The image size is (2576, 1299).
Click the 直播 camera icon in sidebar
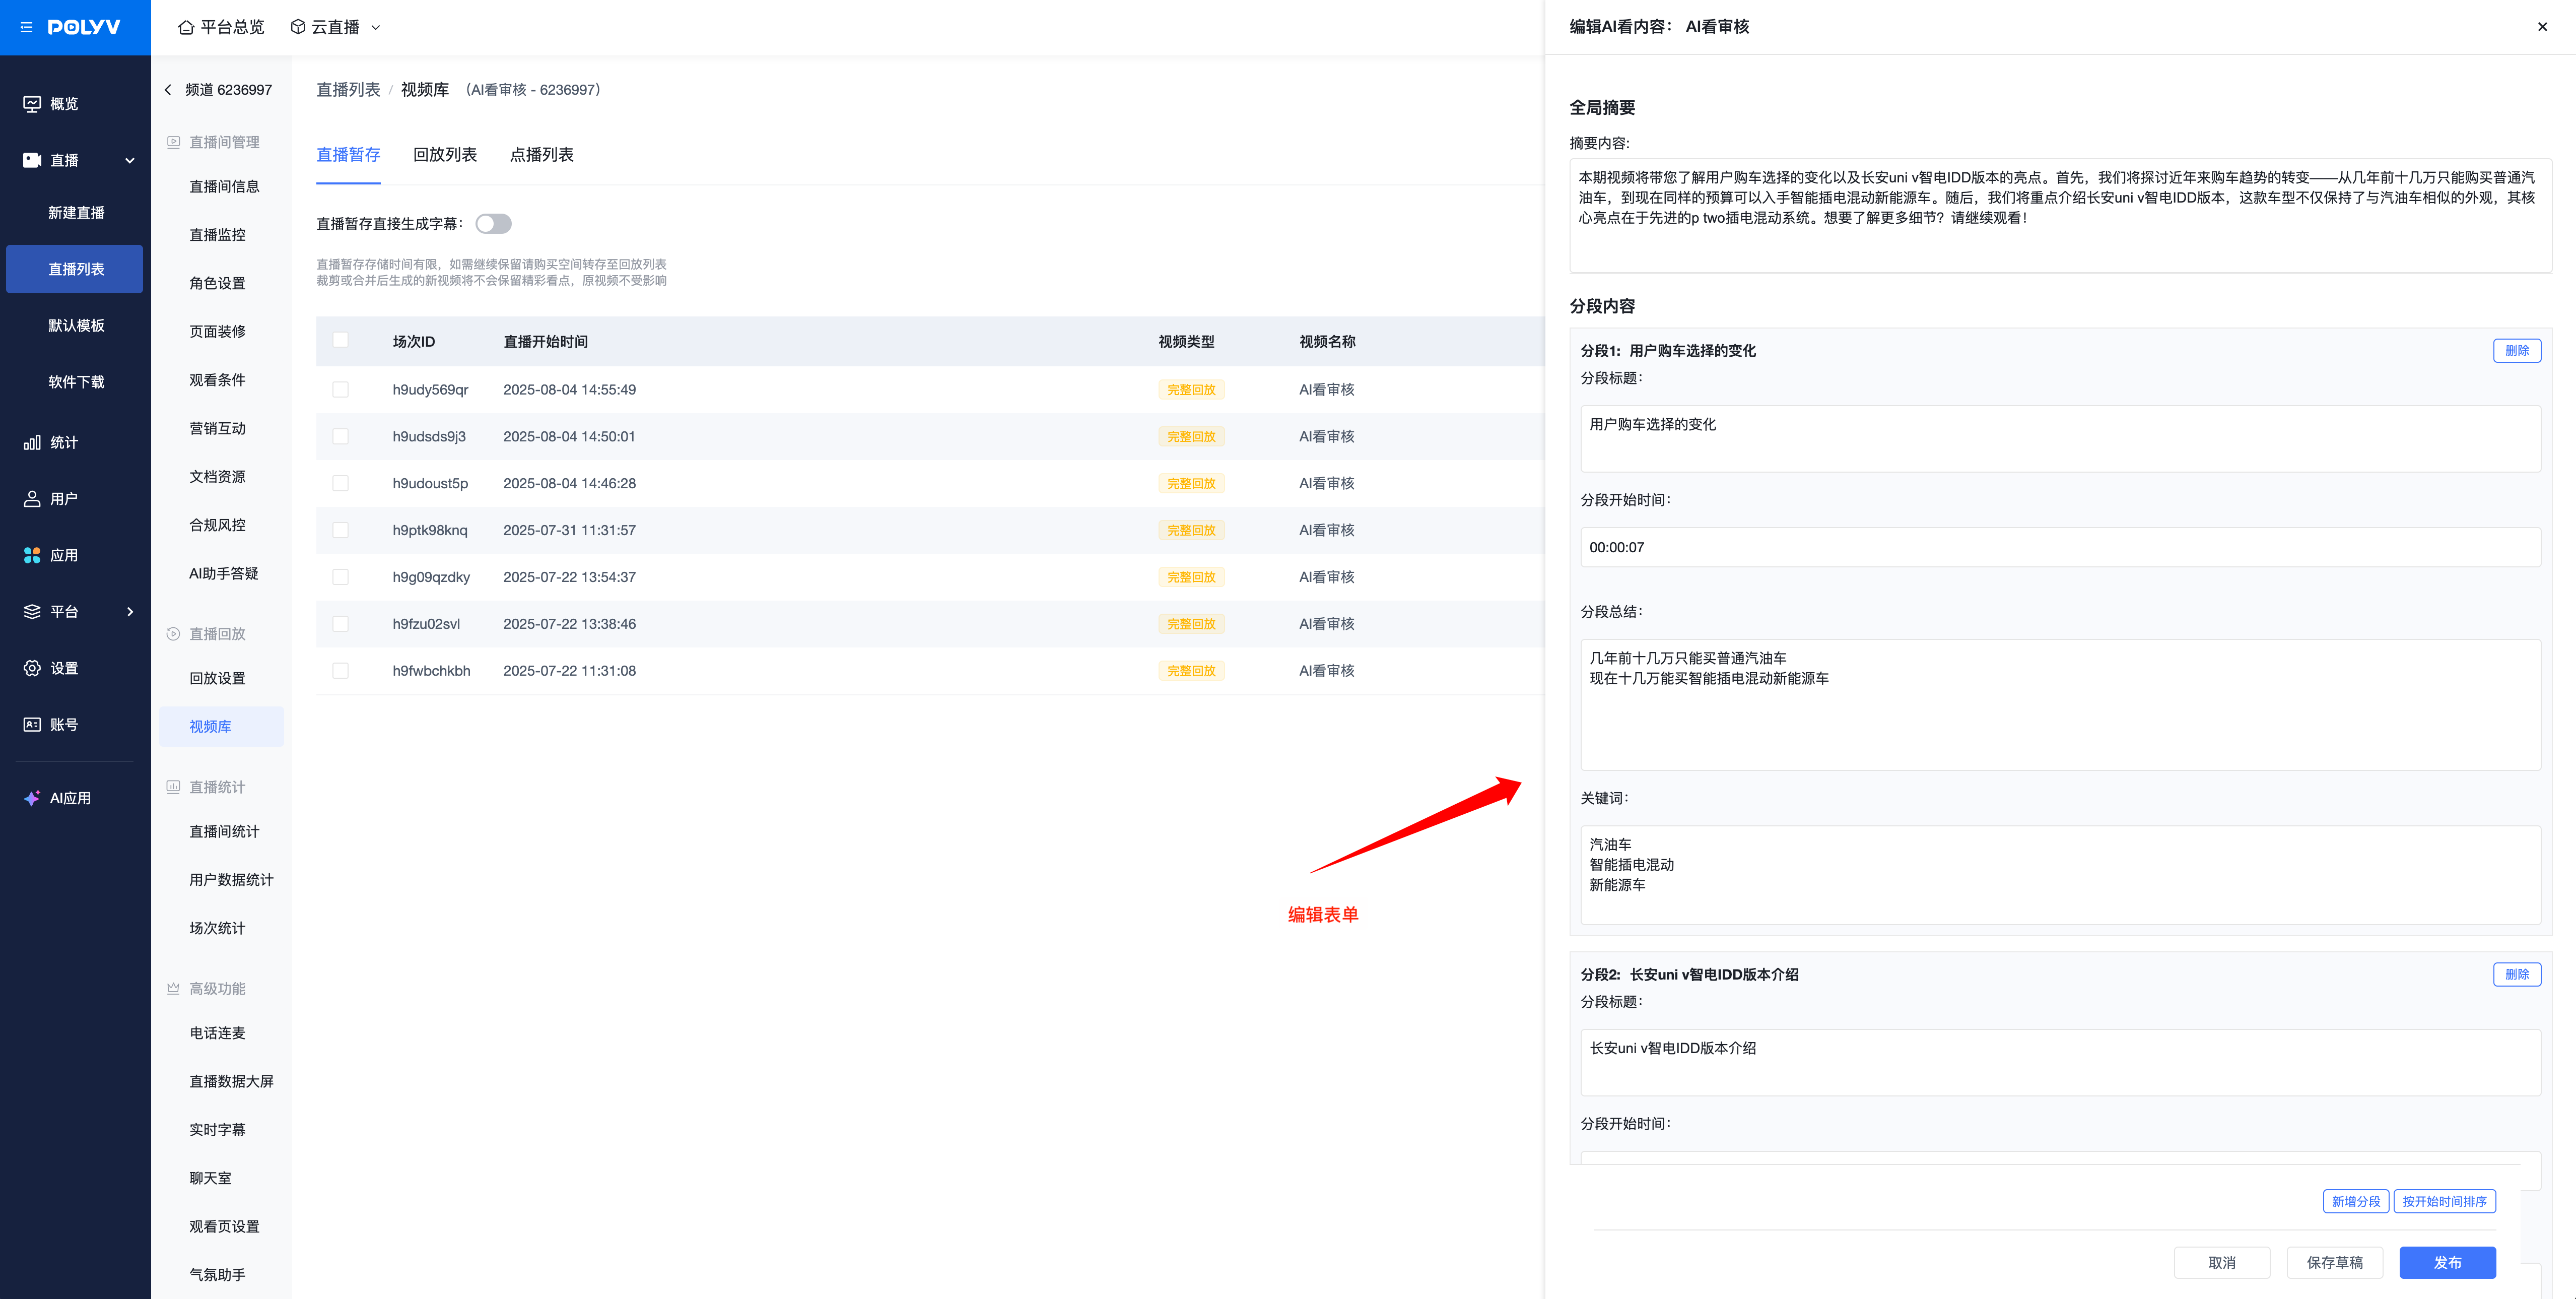(x=32, y=160)
